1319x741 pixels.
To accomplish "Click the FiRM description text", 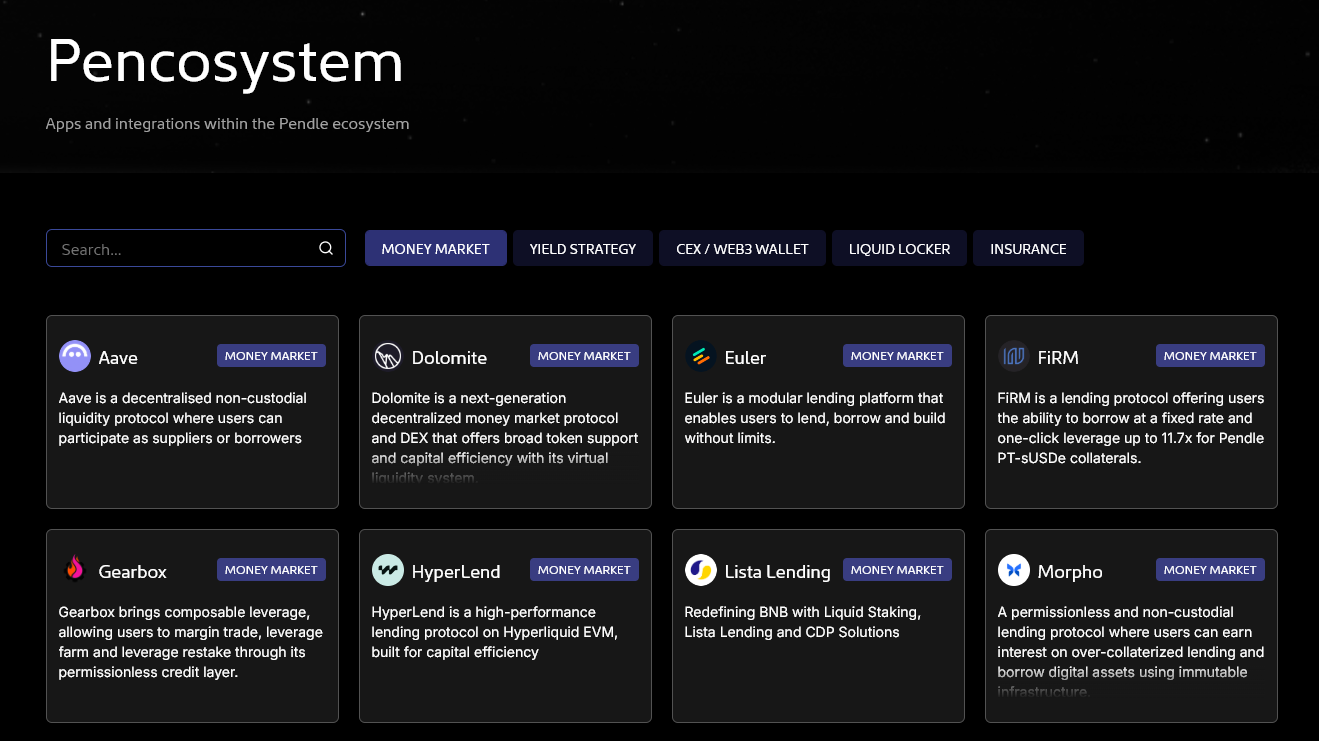I will click(x=1131, y=428).
